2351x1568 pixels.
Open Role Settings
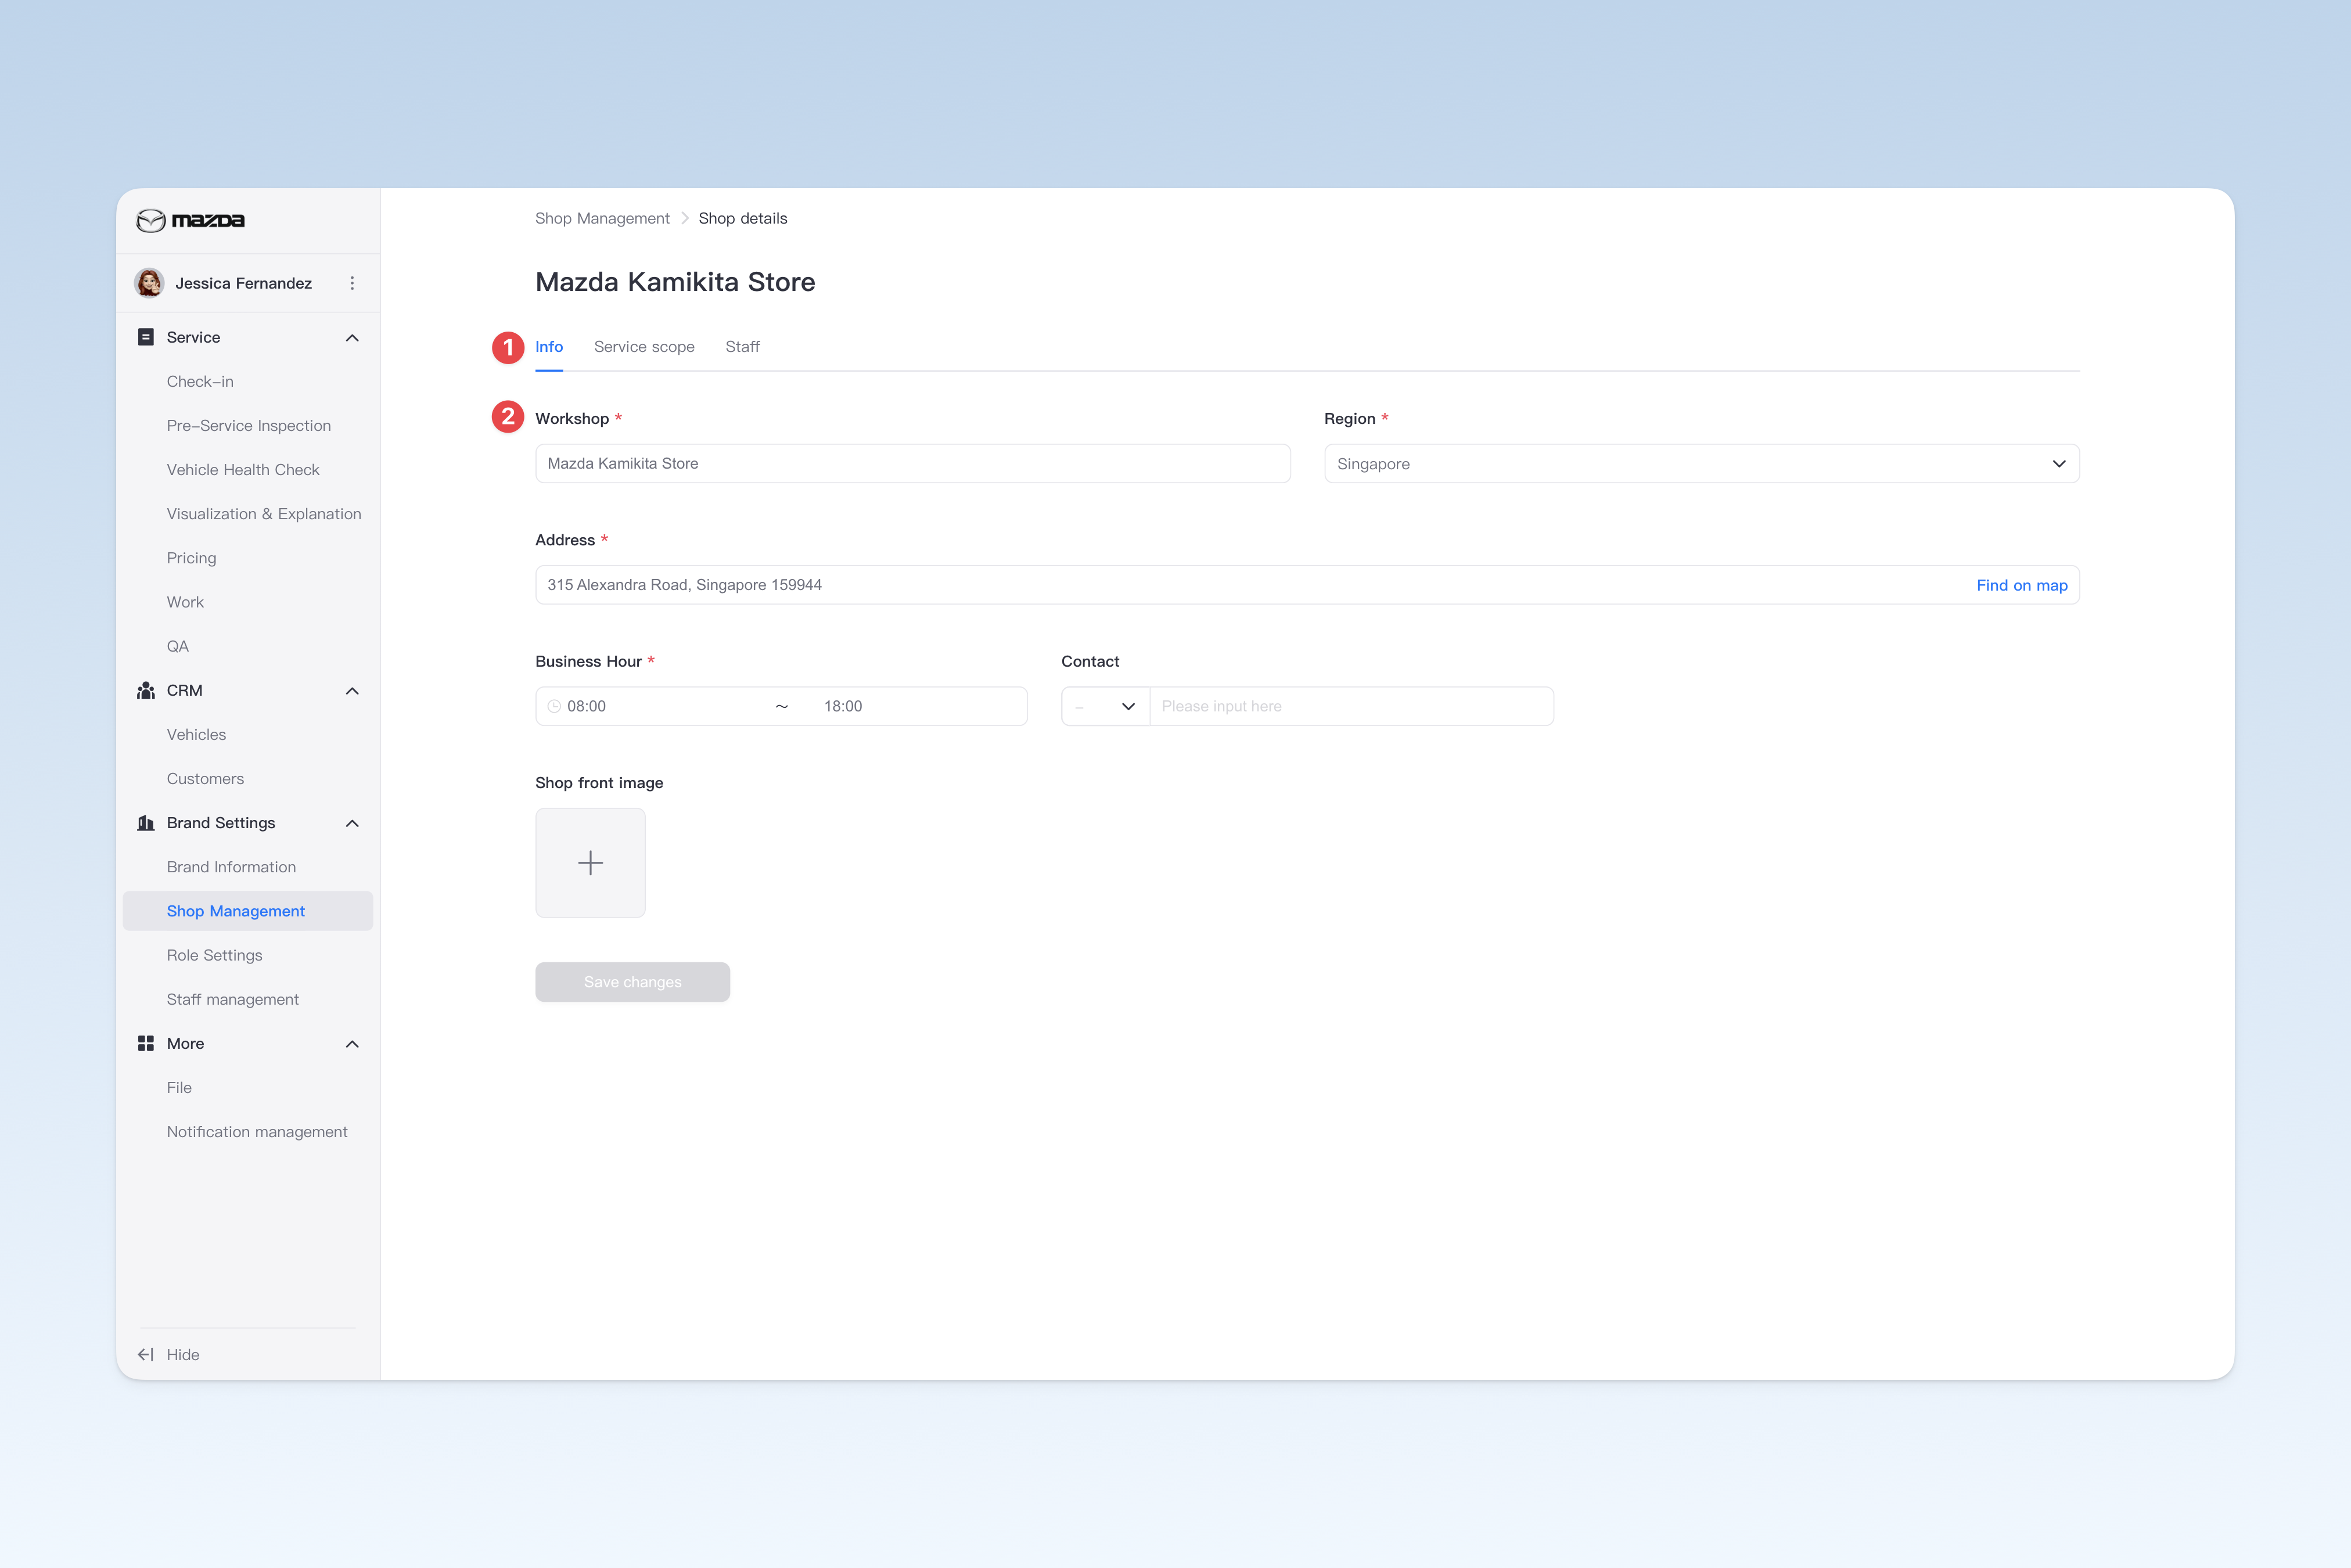214,955
